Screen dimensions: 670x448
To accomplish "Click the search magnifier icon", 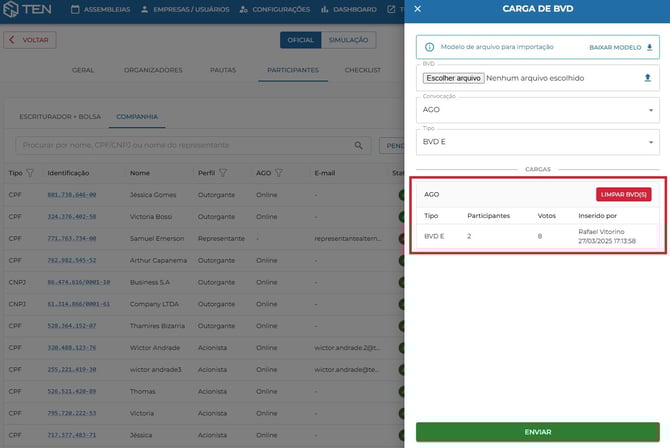I will coord(359,145).
